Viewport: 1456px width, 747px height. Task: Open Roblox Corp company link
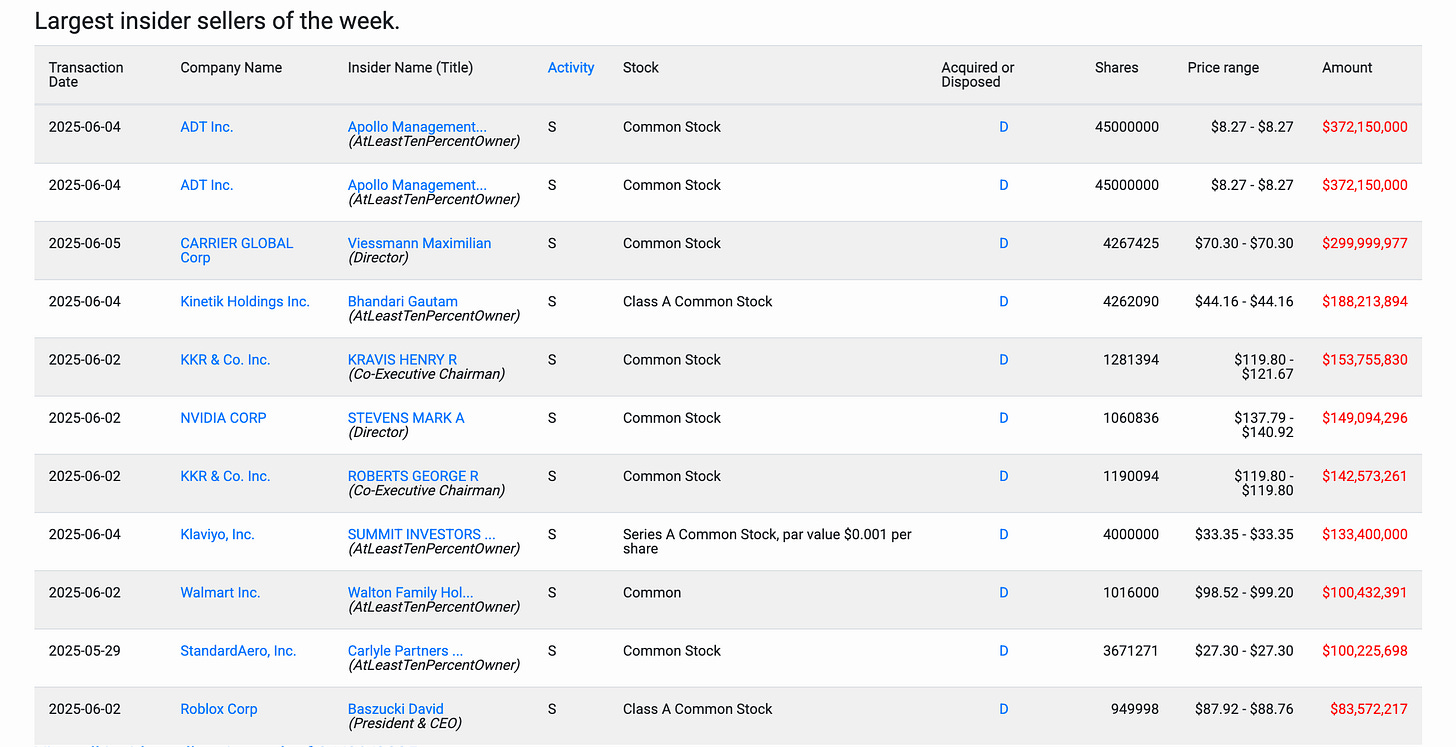(219, 708)
